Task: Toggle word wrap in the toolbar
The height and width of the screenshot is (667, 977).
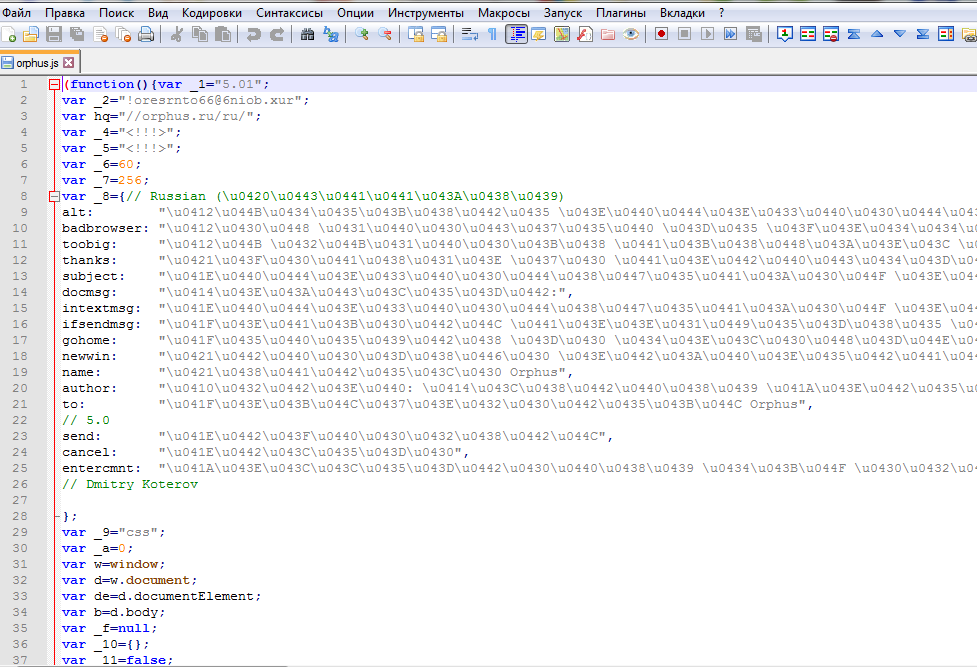Action: point(469,35)
